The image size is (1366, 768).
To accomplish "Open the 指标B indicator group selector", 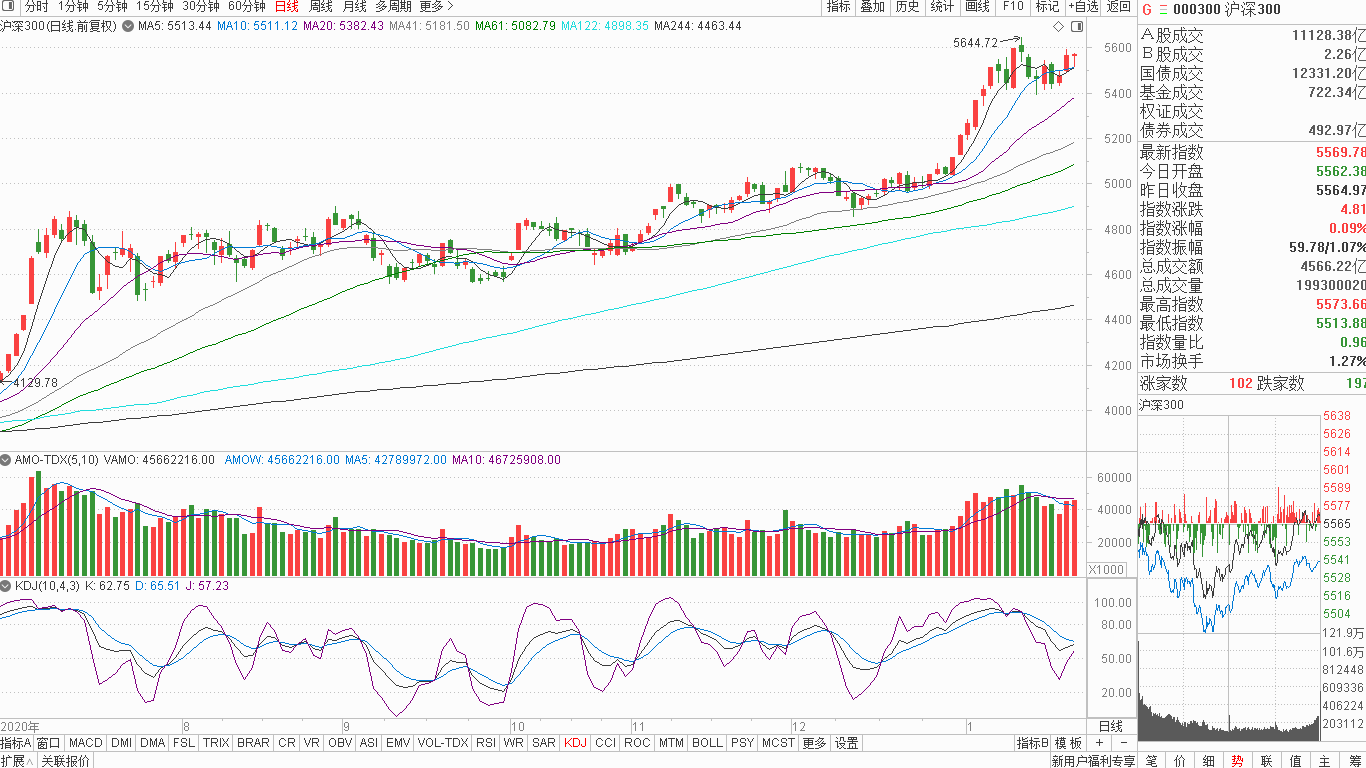I will [1033, 743].
